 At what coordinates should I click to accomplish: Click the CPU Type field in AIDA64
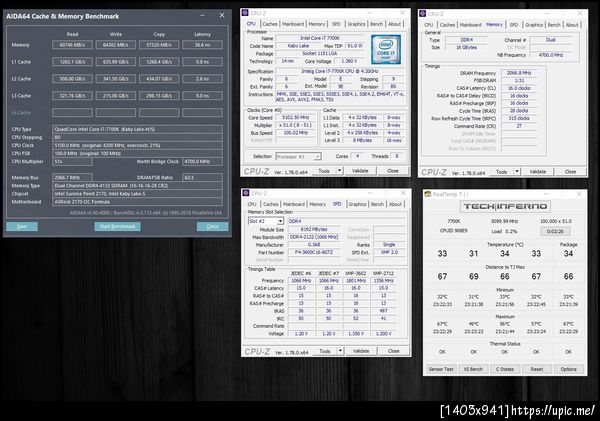(x=137, y=129)
